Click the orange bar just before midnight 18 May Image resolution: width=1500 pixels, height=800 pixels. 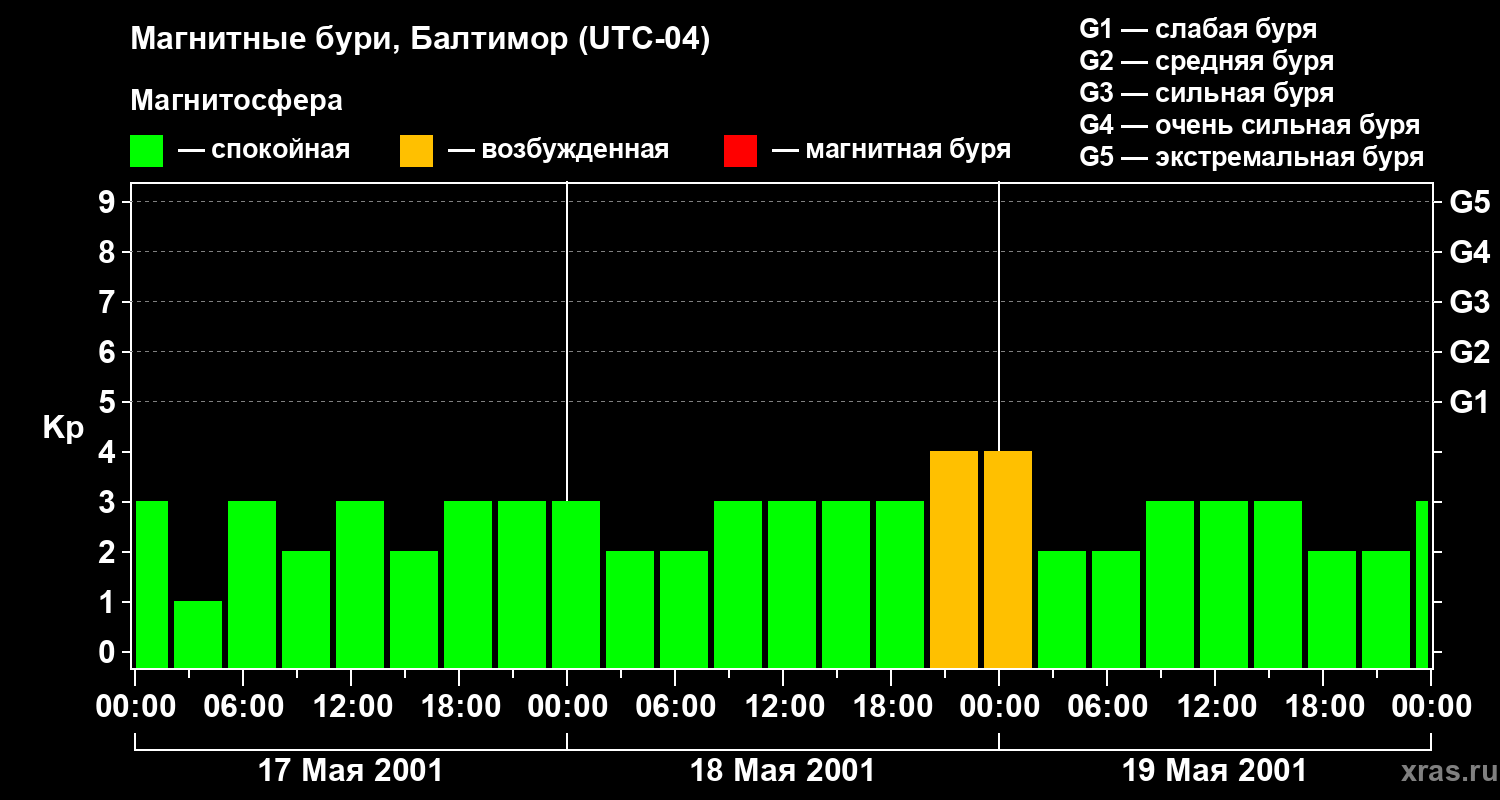coord(953,559)
